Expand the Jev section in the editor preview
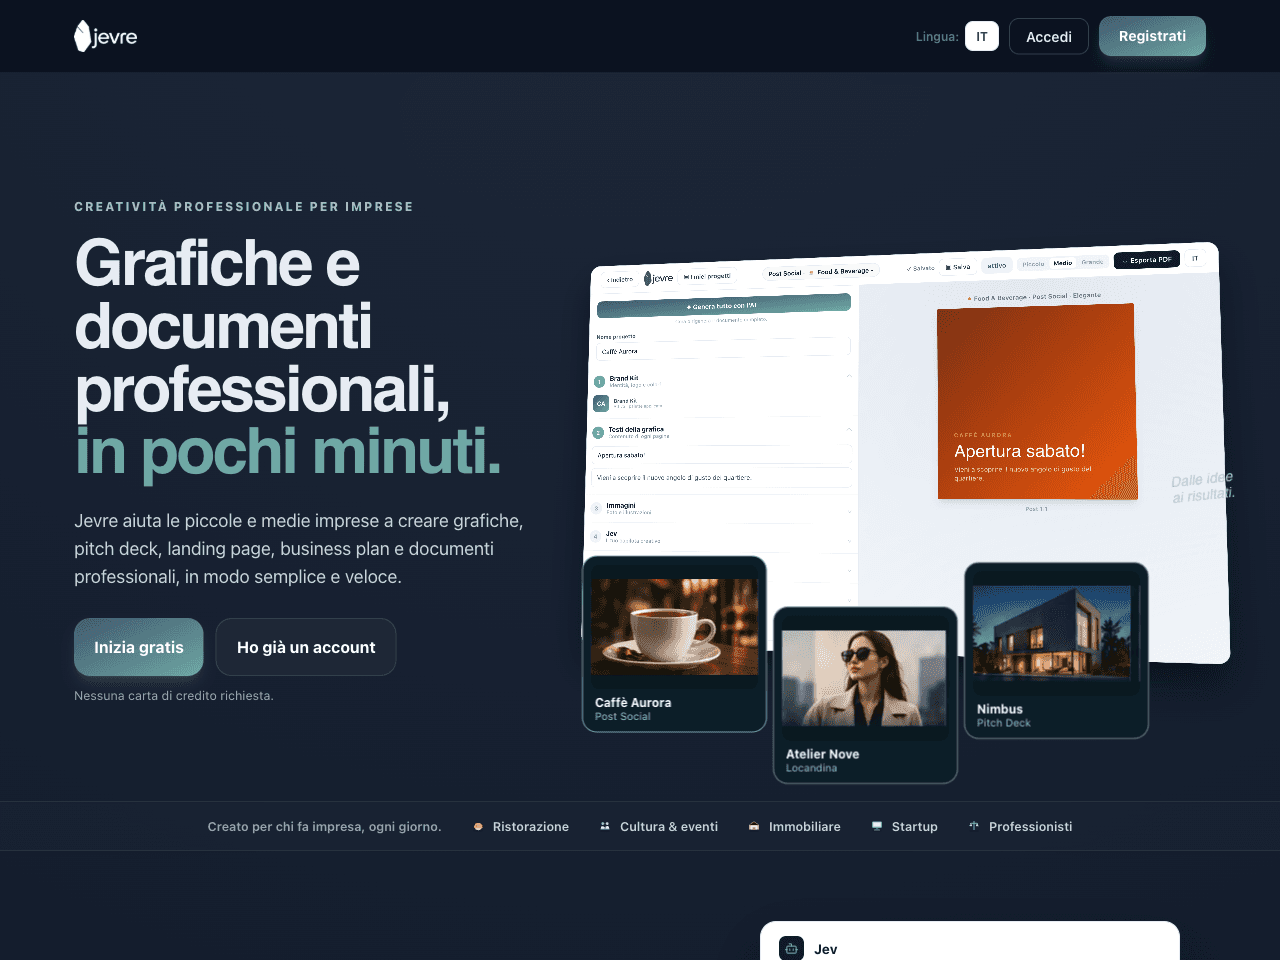 click(x=722, y=537)
